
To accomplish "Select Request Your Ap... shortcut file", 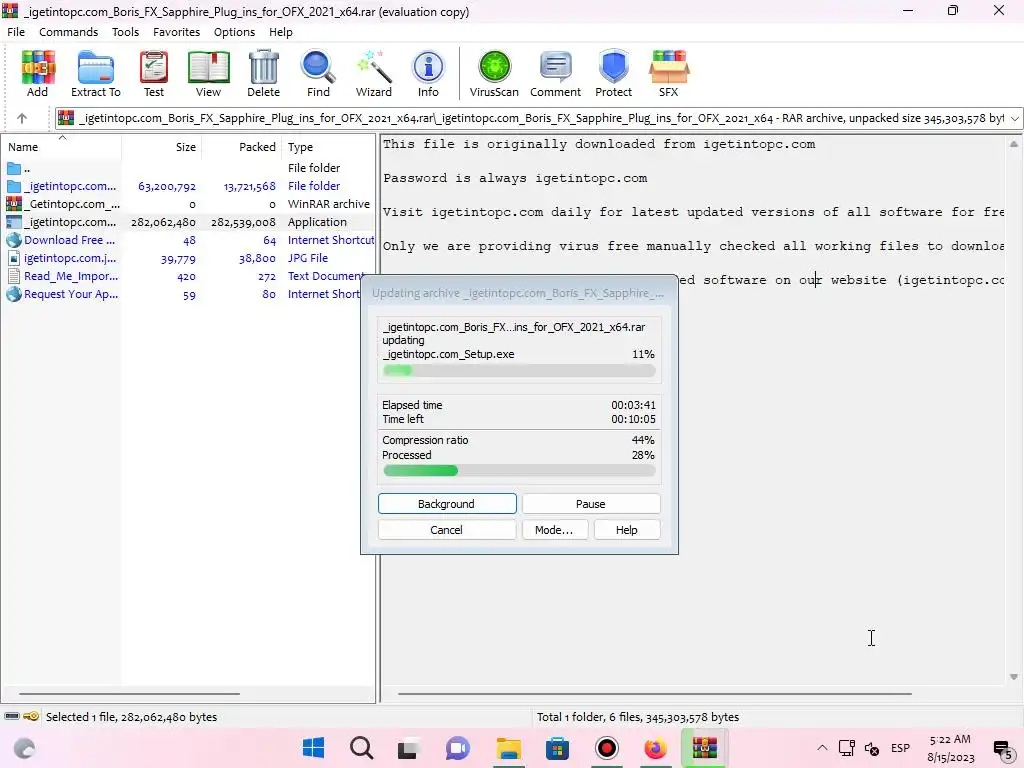I will pos(188,294).
